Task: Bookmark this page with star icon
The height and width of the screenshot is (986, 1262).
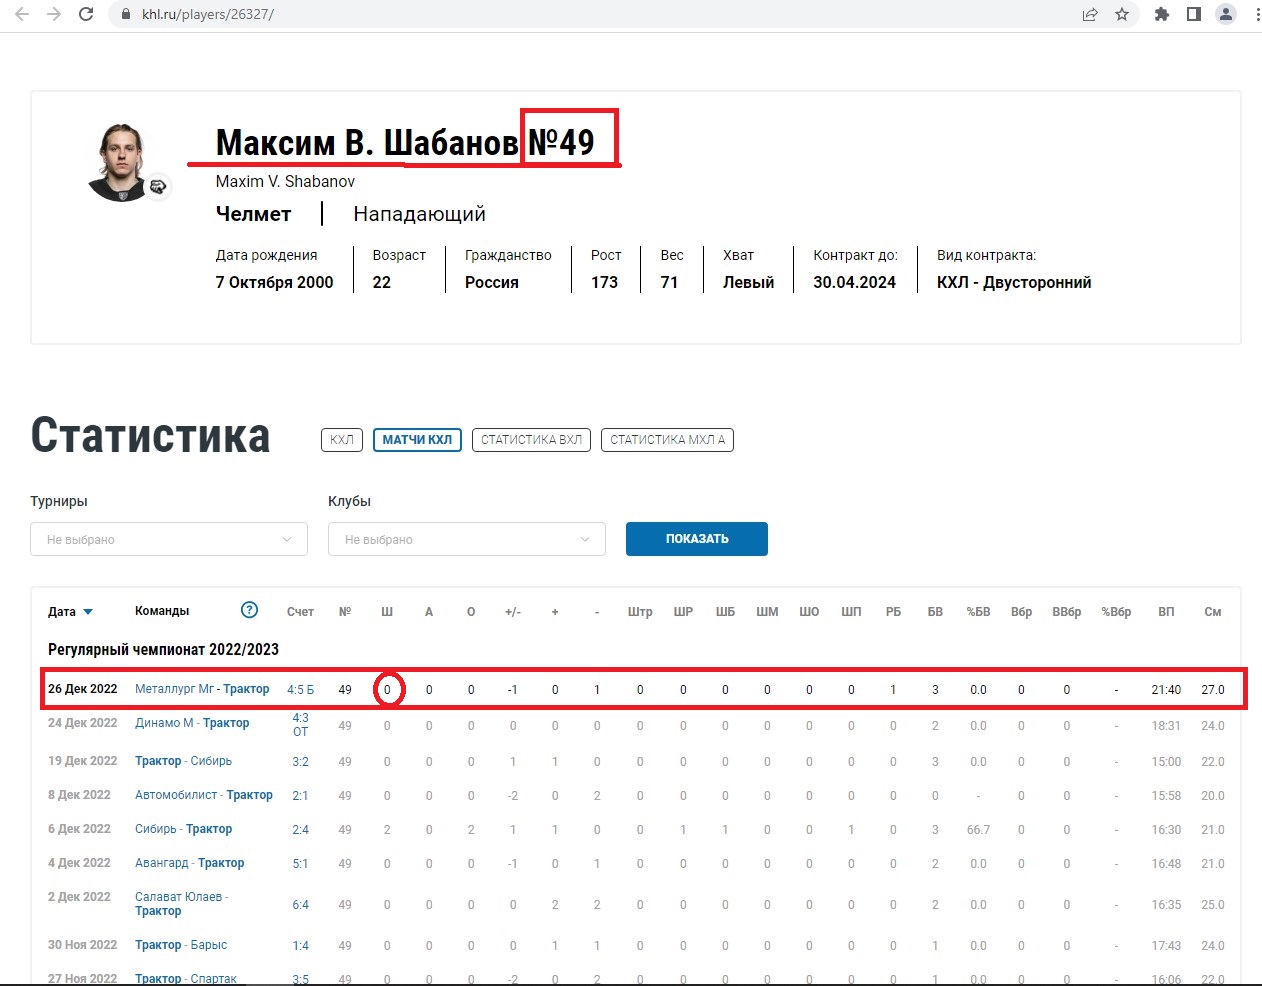Action: pos(1122,14)
